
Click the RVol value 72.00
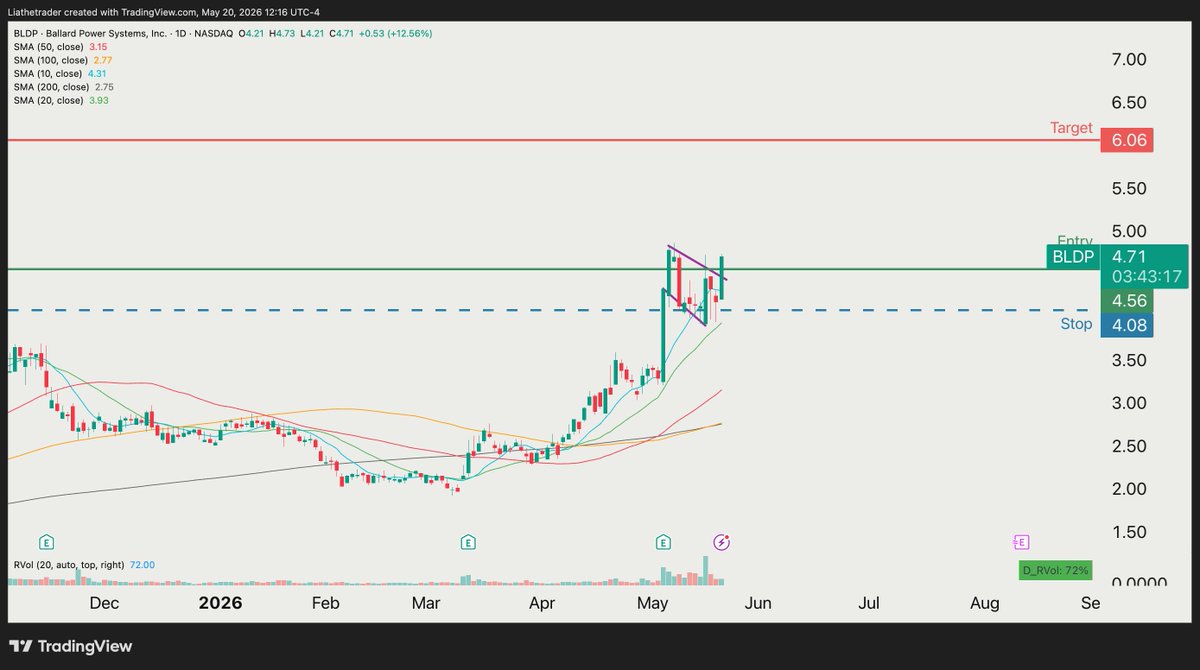point(140,565)
